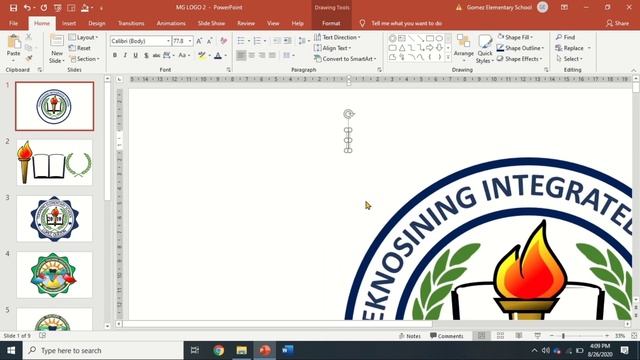Viewport: 640px width, 360px height.
Task: Open the font color picker arrow
Action: click(226, 55)
